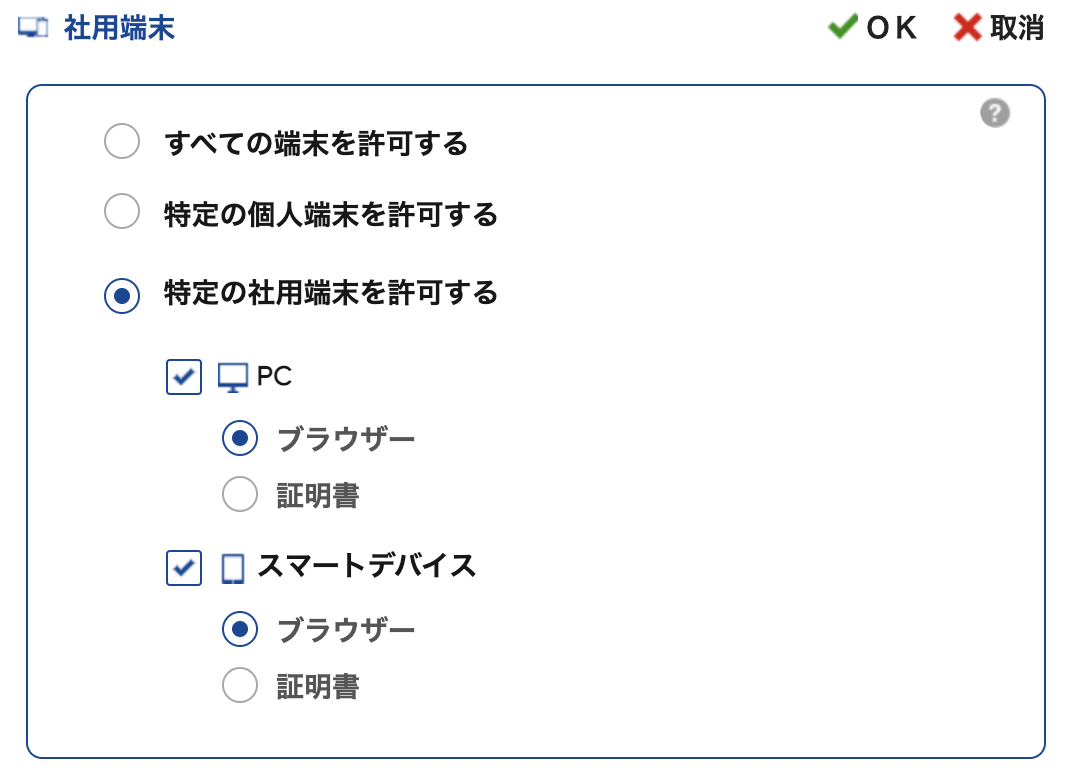Click the red X cancel icon
The width and height of the screenshot is (1066, 774).
pos(967,28)
